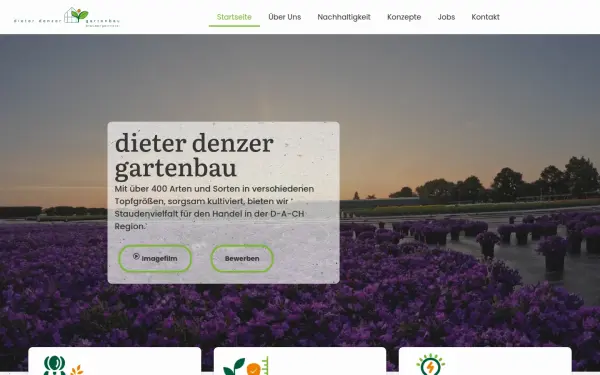Click the plant and ruler icon card
The image size is (600, 375).
(x=300, y=361)
